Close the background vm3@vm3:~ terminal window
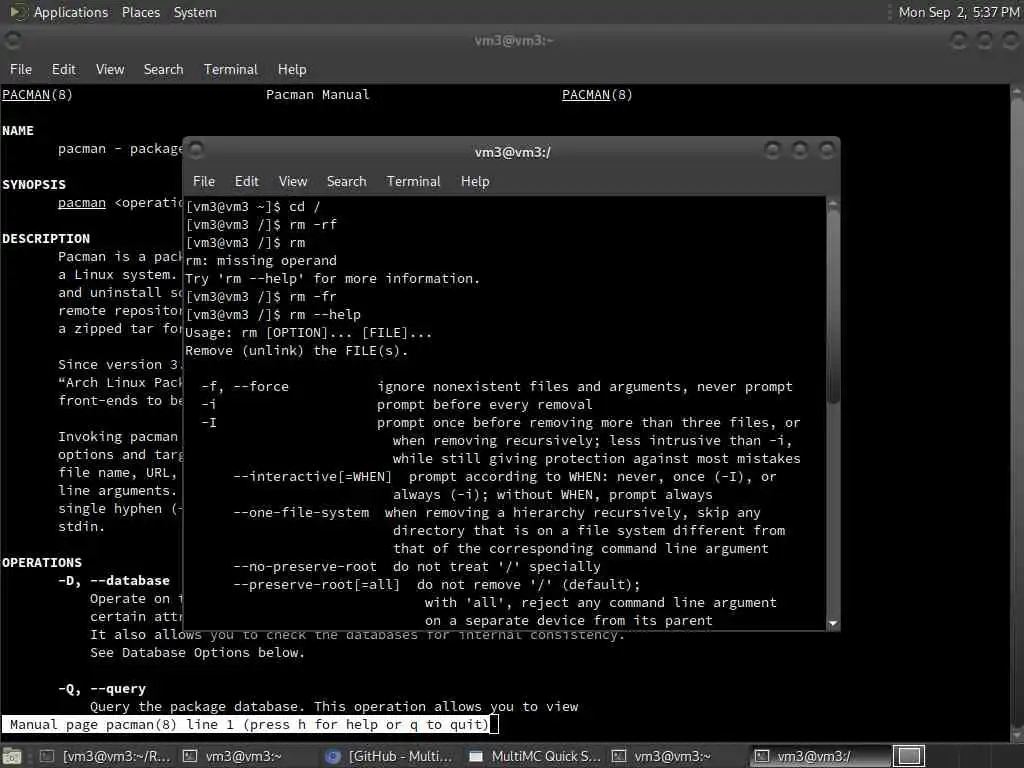The width and height of the screenshot is (1024, 768). click(1010, 40)
